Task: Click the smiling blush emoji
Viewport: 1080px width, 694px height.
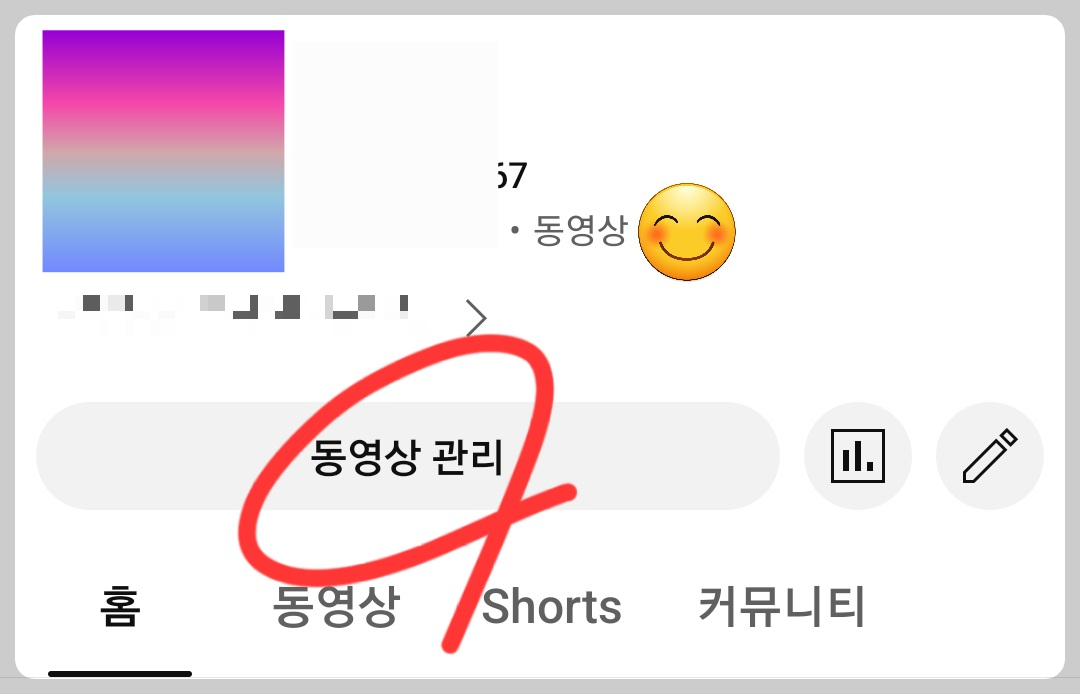Action: tap(687, 232)
